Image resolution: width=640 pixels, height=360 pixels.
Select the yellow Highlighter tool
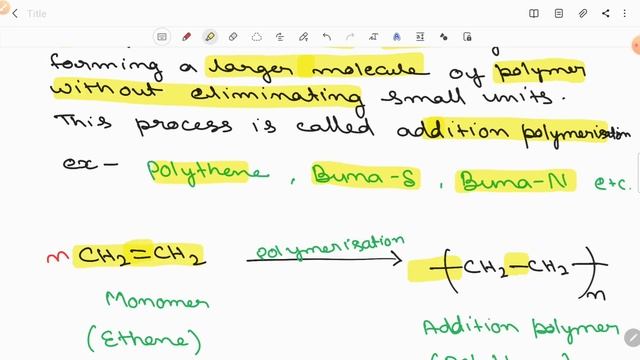tap(210, 37)
